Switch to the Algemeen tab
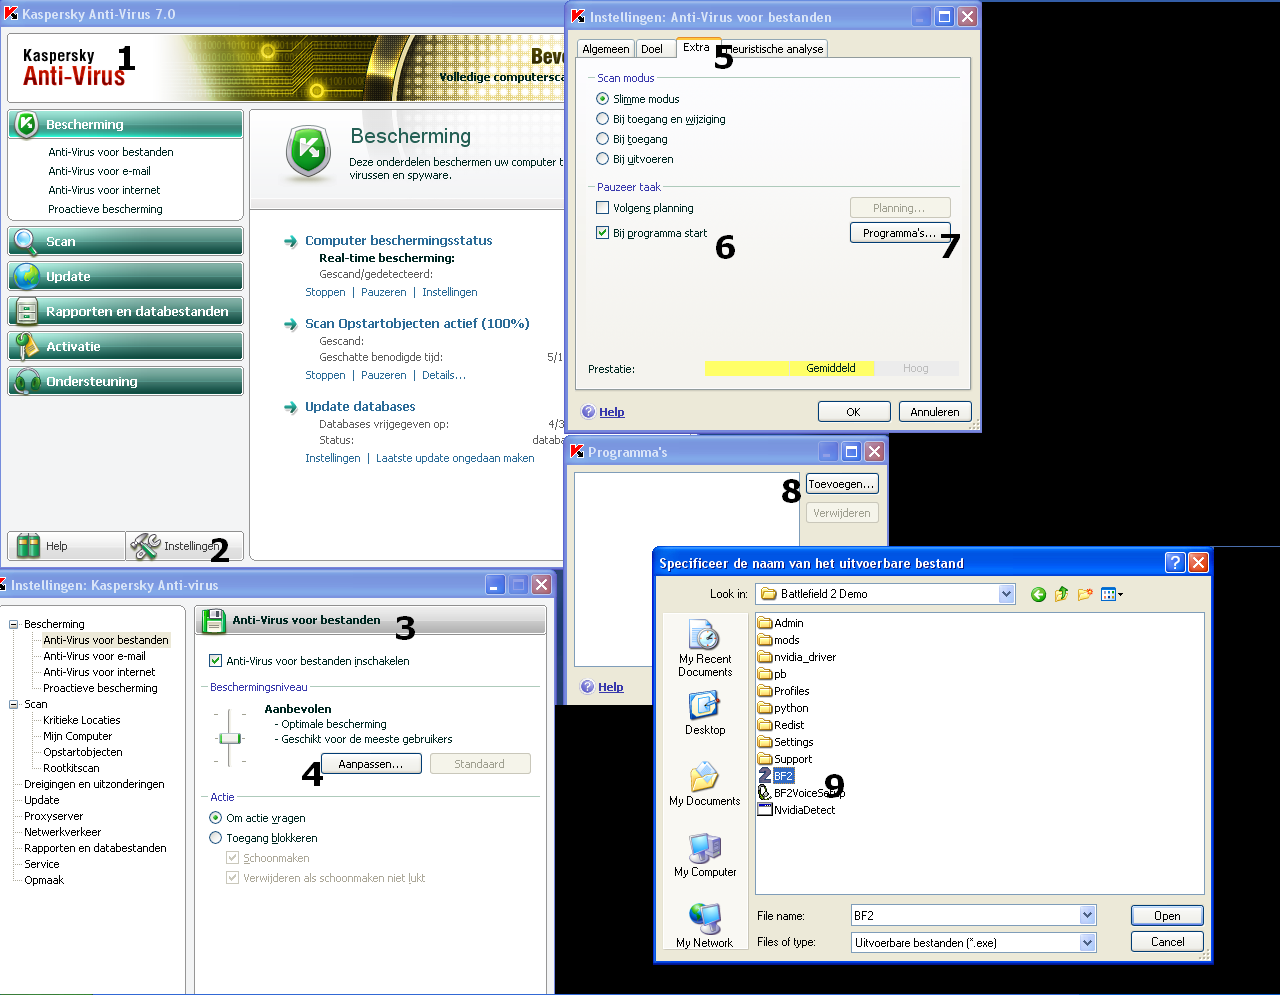 pos(606,49)
